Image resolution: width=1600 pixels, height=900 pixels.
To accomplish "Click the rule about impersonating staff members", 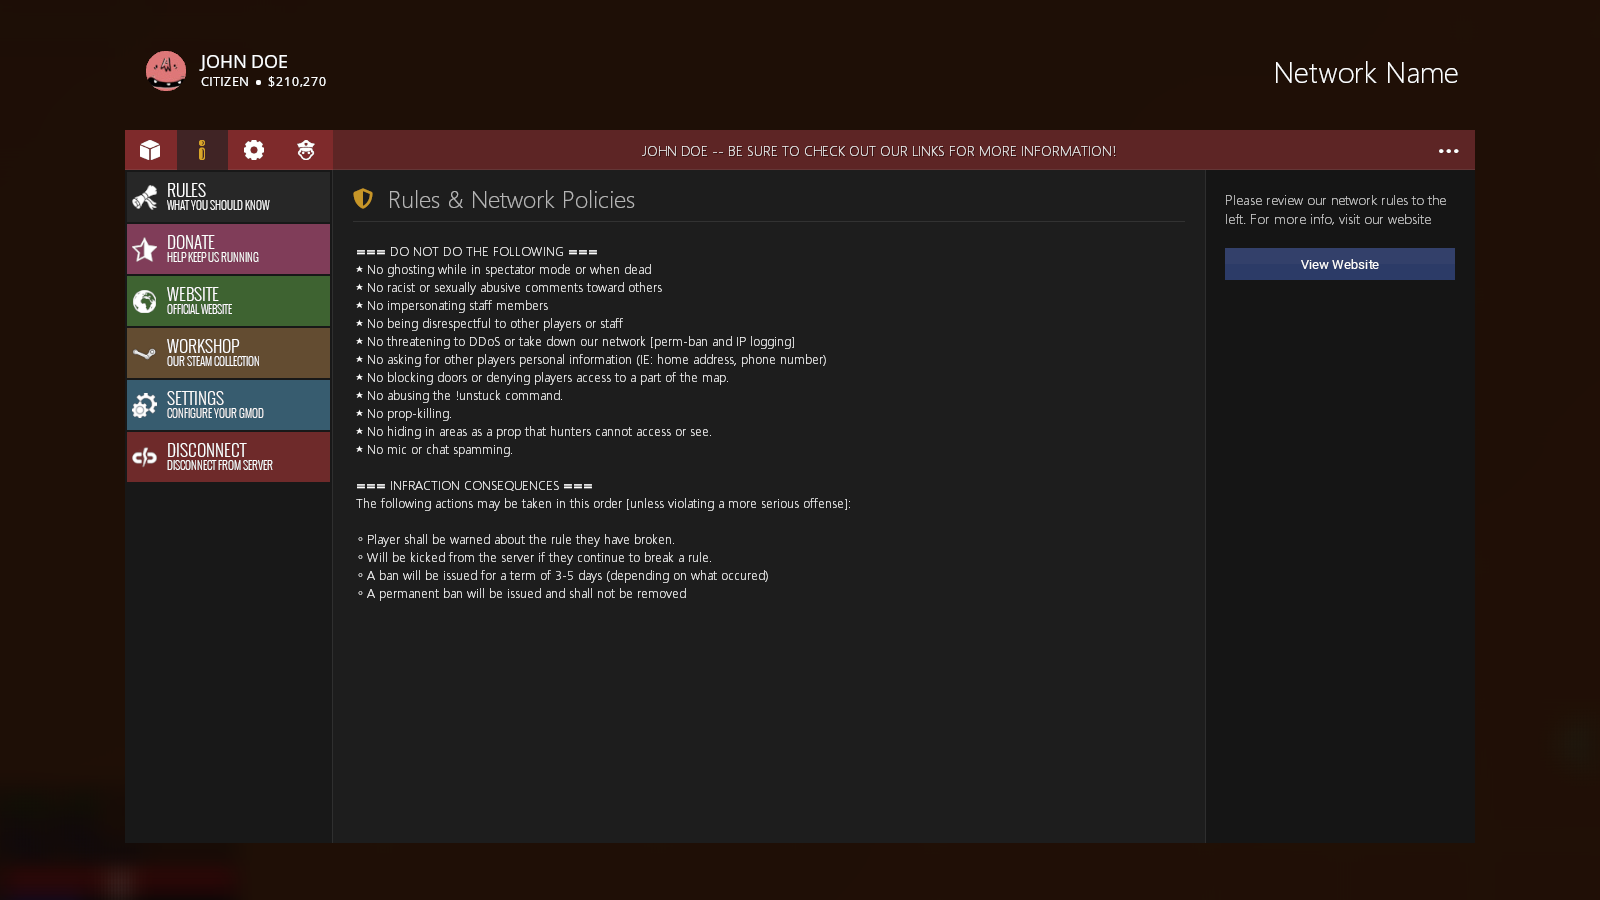I will pos(452,306).
